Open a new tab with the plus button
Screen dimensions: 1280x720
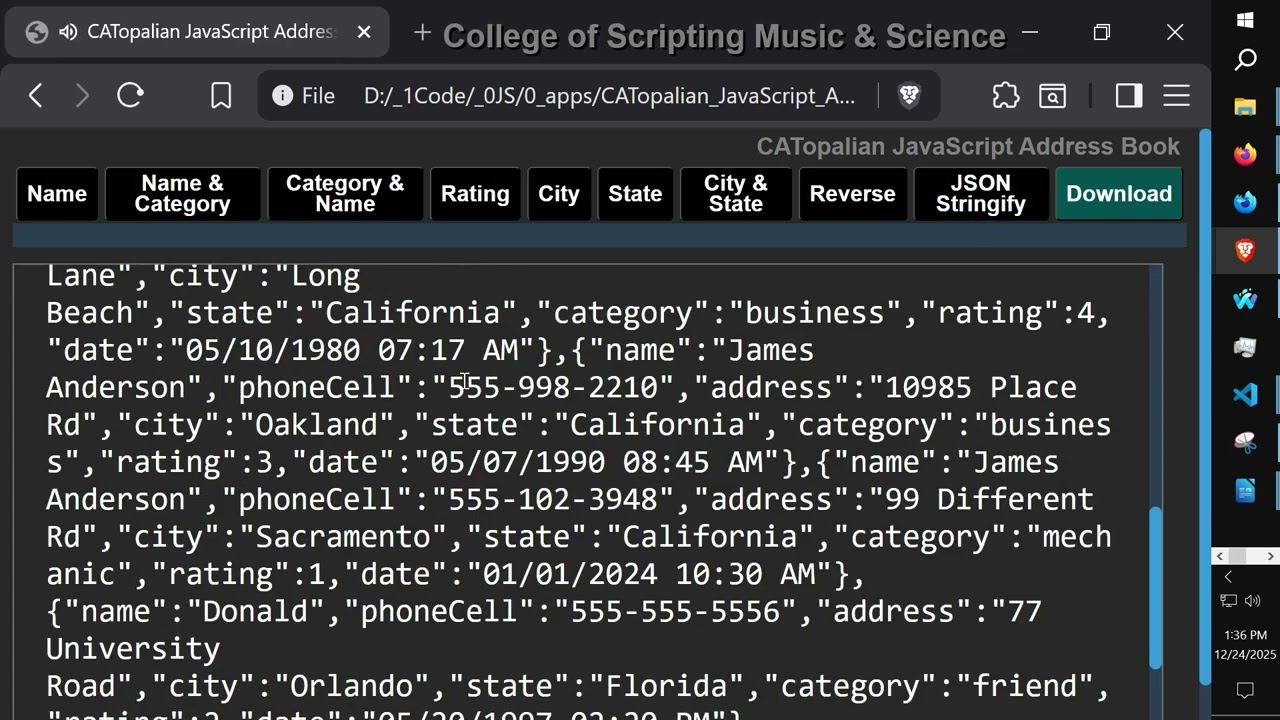point(422,33)
